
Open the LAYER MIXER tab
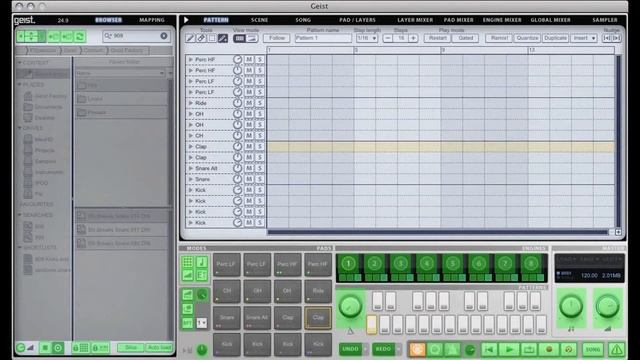click(x=415, y=20)
